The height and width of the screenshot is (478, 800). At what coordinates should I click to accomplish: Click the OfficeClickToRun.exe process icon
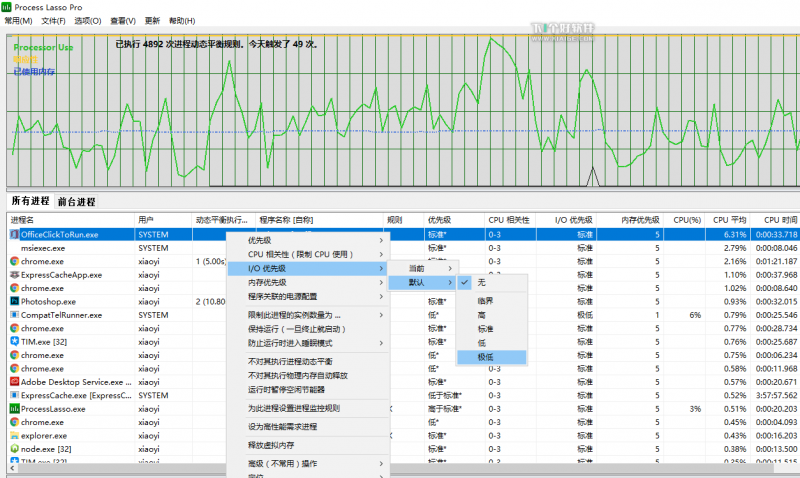pos(14,234)
